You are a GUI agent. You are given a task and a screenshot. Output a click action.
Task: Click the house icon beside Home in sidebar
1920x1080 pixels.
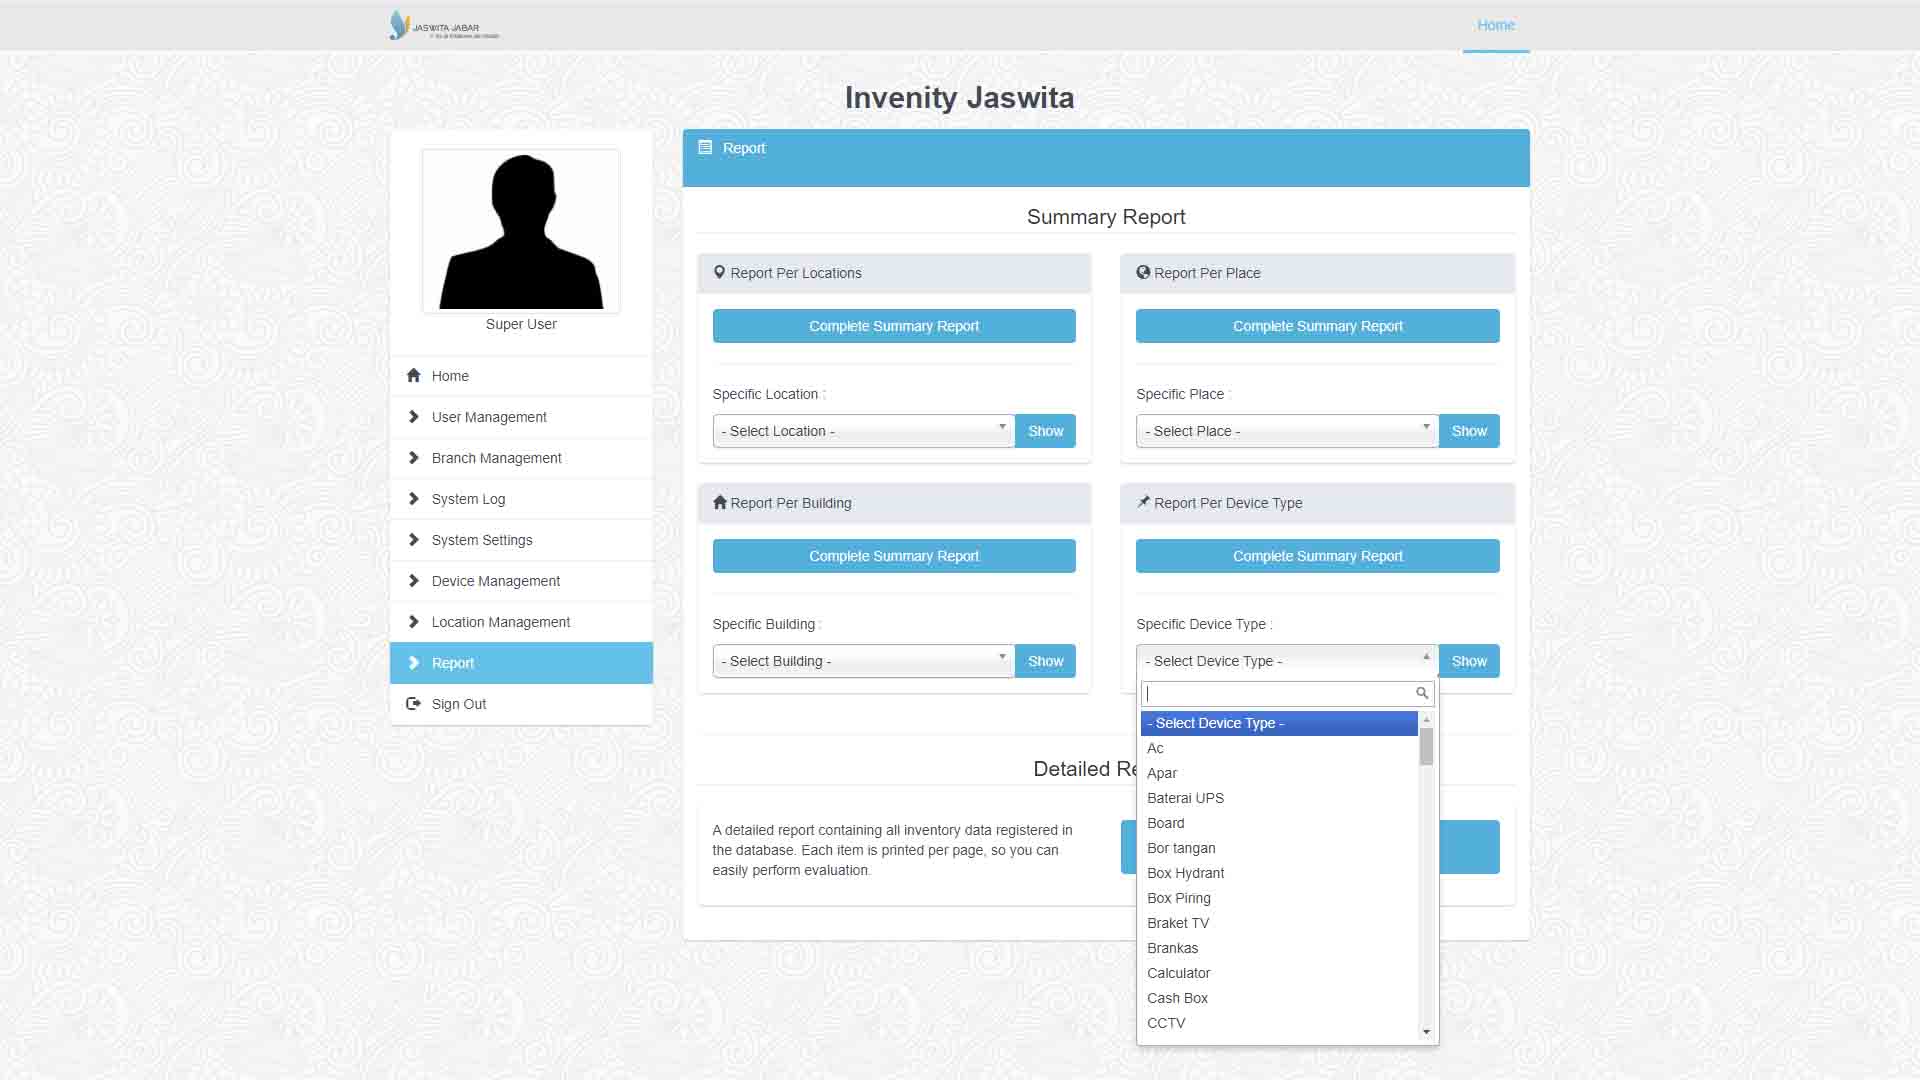413,376
